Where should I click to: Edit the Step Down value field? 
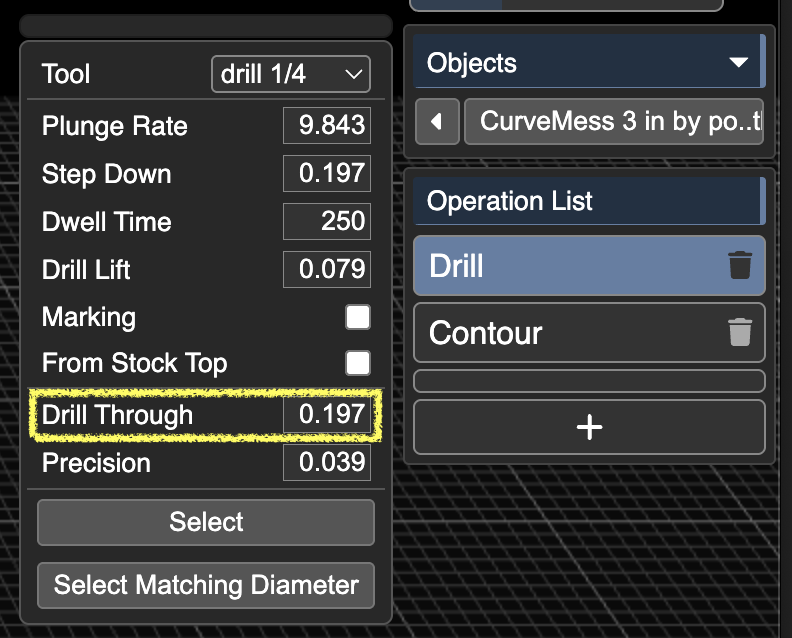point(326,174)
